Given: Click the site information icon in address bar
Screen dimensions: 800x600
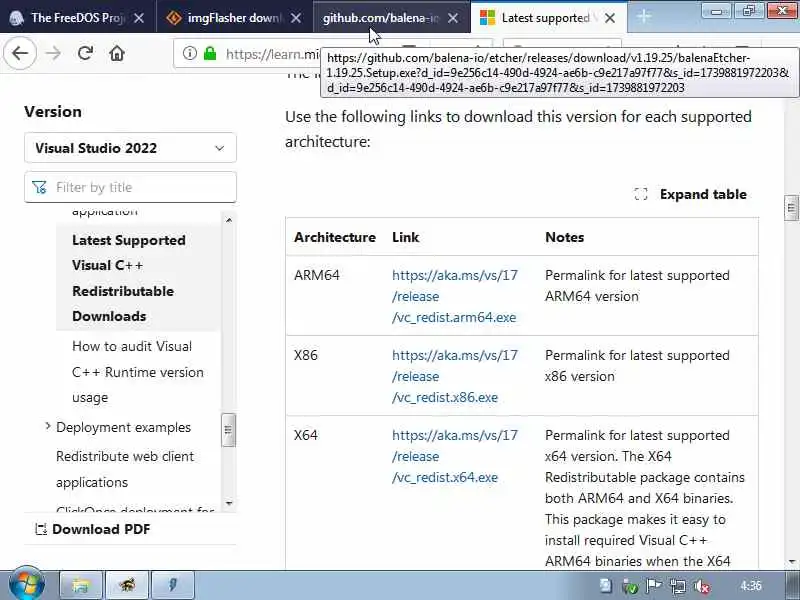Looking at the screenshot, I should (x=189, y=53).
